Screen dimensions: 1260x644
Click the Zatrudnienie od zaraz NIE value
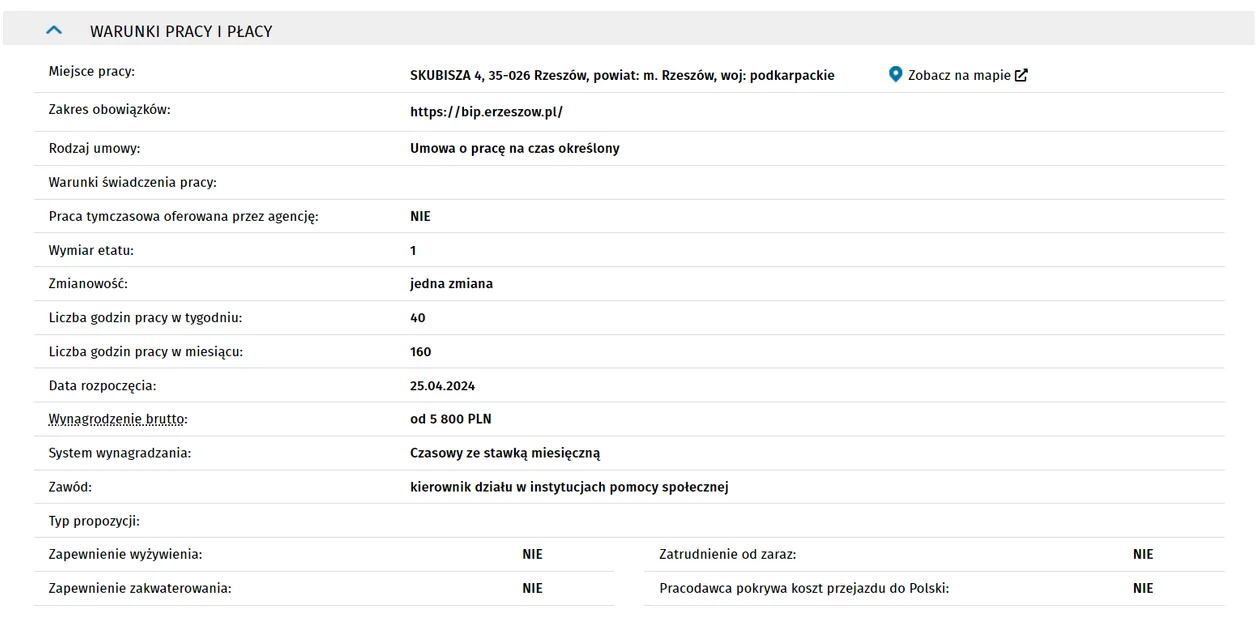tap(1143, 554)
